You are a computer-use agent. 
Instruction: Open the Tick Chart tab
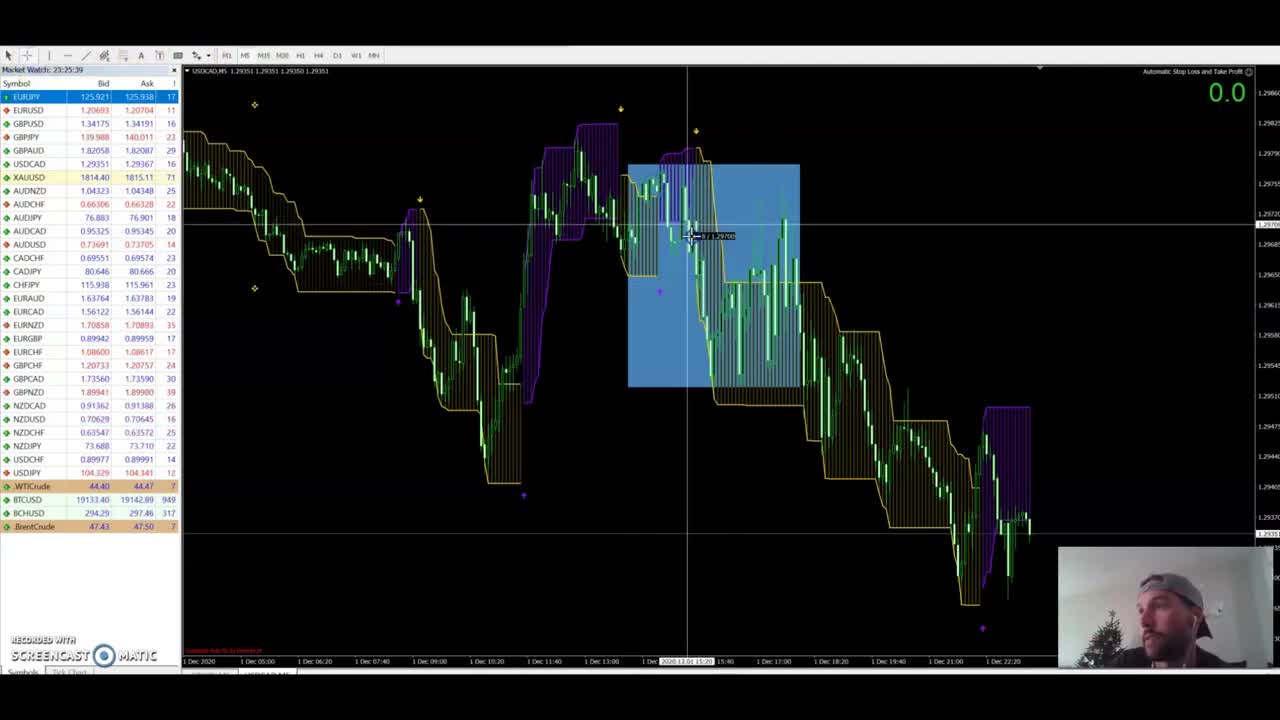[x=69, y=672]
